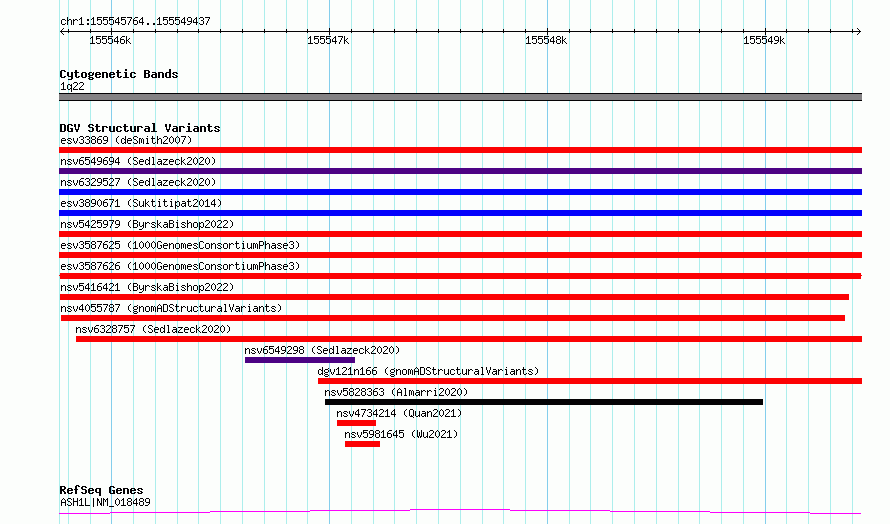Open dgv121n166 (gnomADStructuralVariants) label

pos(428,371)
